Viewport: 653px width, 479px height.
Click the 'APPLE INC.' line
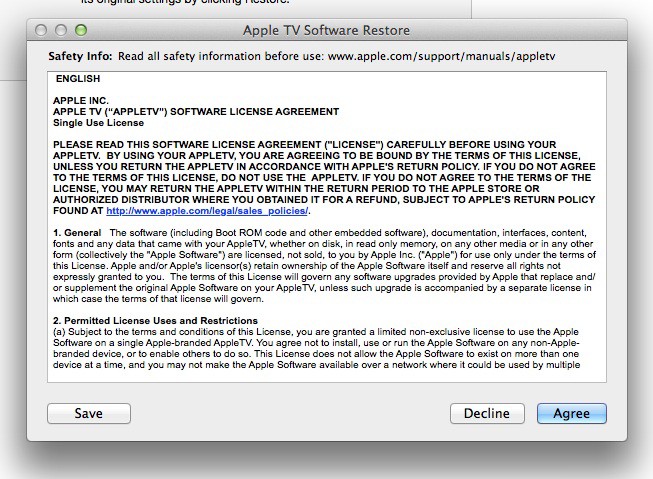pyautogui.click(x=81, y=101)
